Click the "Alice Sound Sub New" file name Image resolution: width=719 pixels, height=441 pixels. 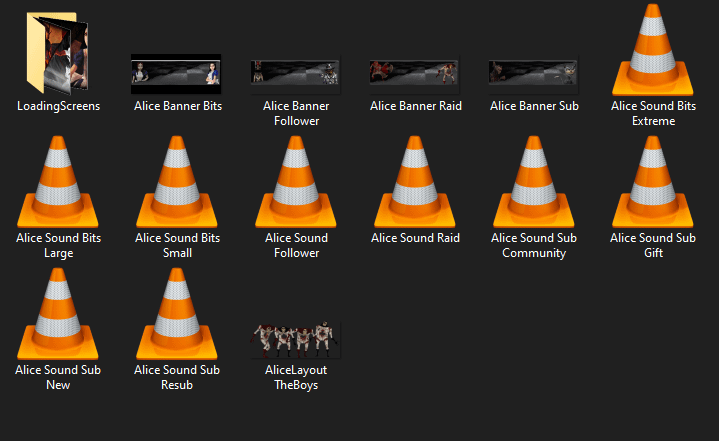[58, 377]
